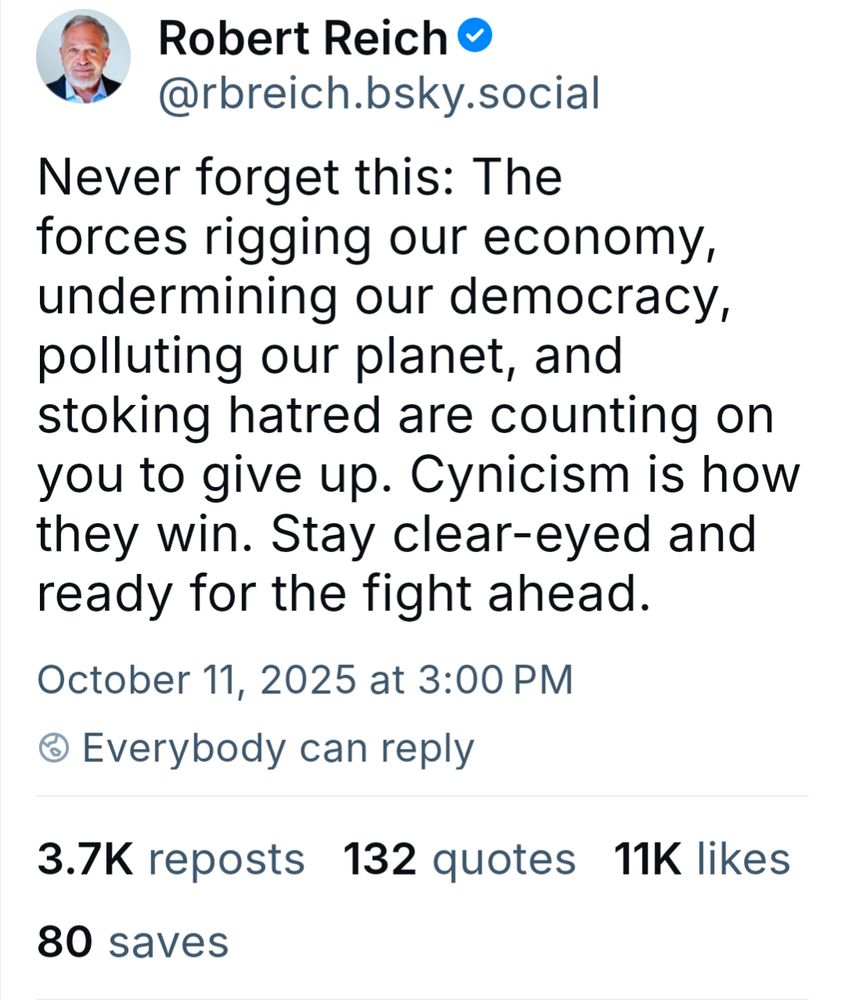Click the @rbreich.bsky.social handle
This screenshot has width=845, height=1000.
tap(379, 93)
